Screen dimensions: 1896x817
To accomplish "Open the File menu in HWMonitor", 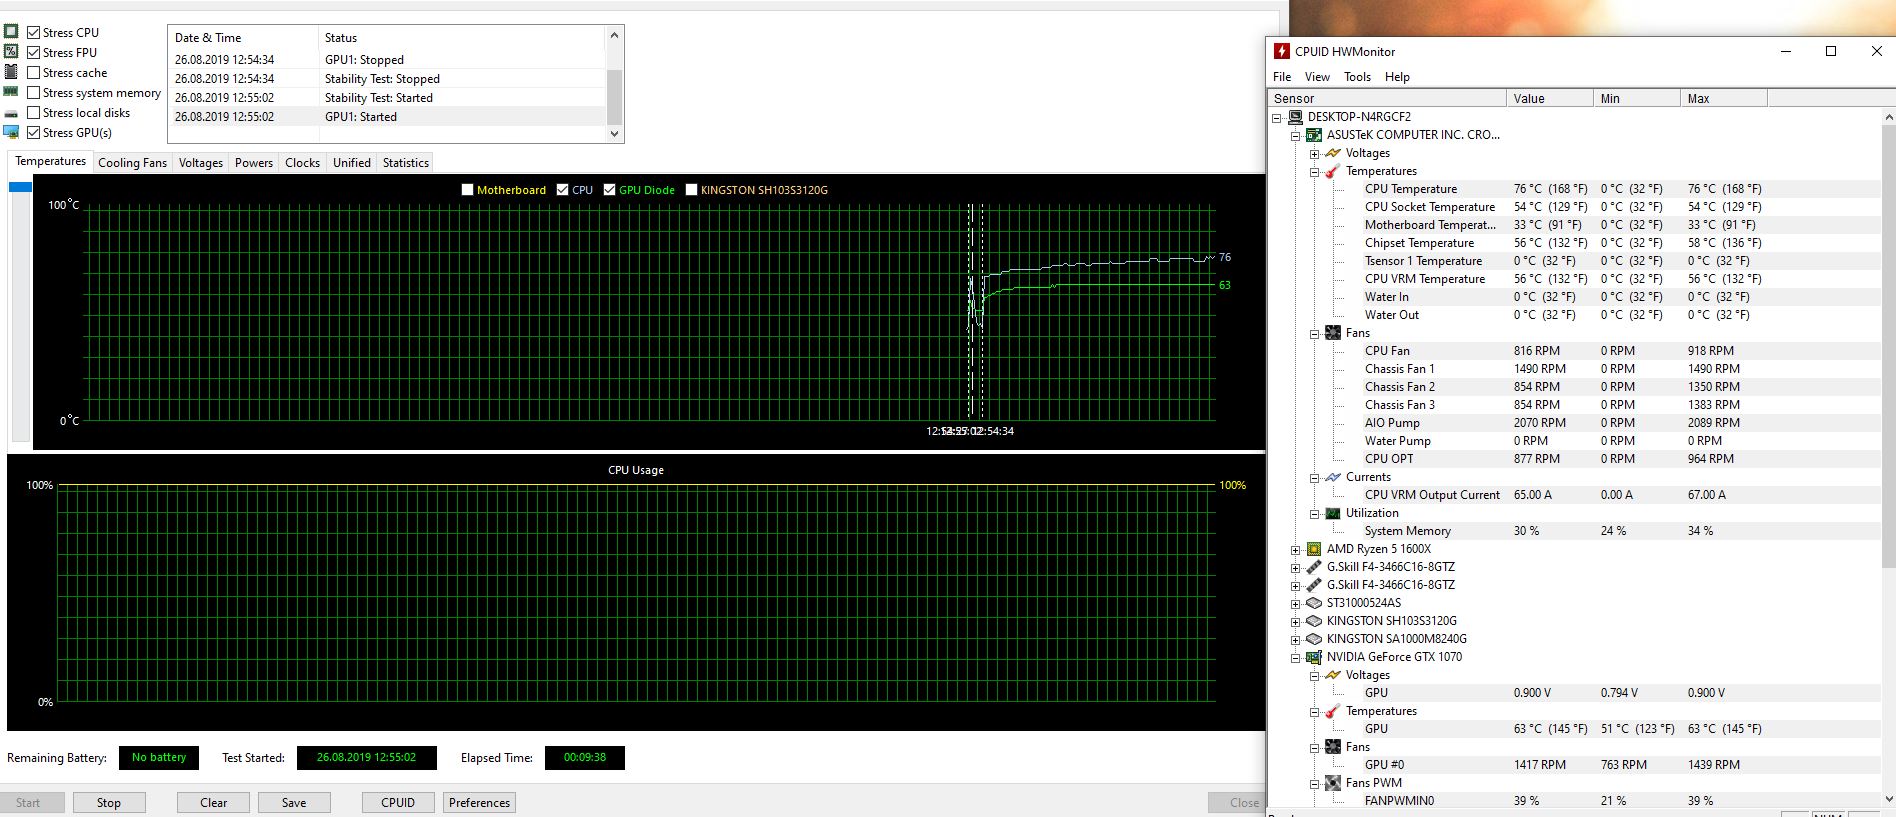I will pyautogui.click(x=1282, y=77).
